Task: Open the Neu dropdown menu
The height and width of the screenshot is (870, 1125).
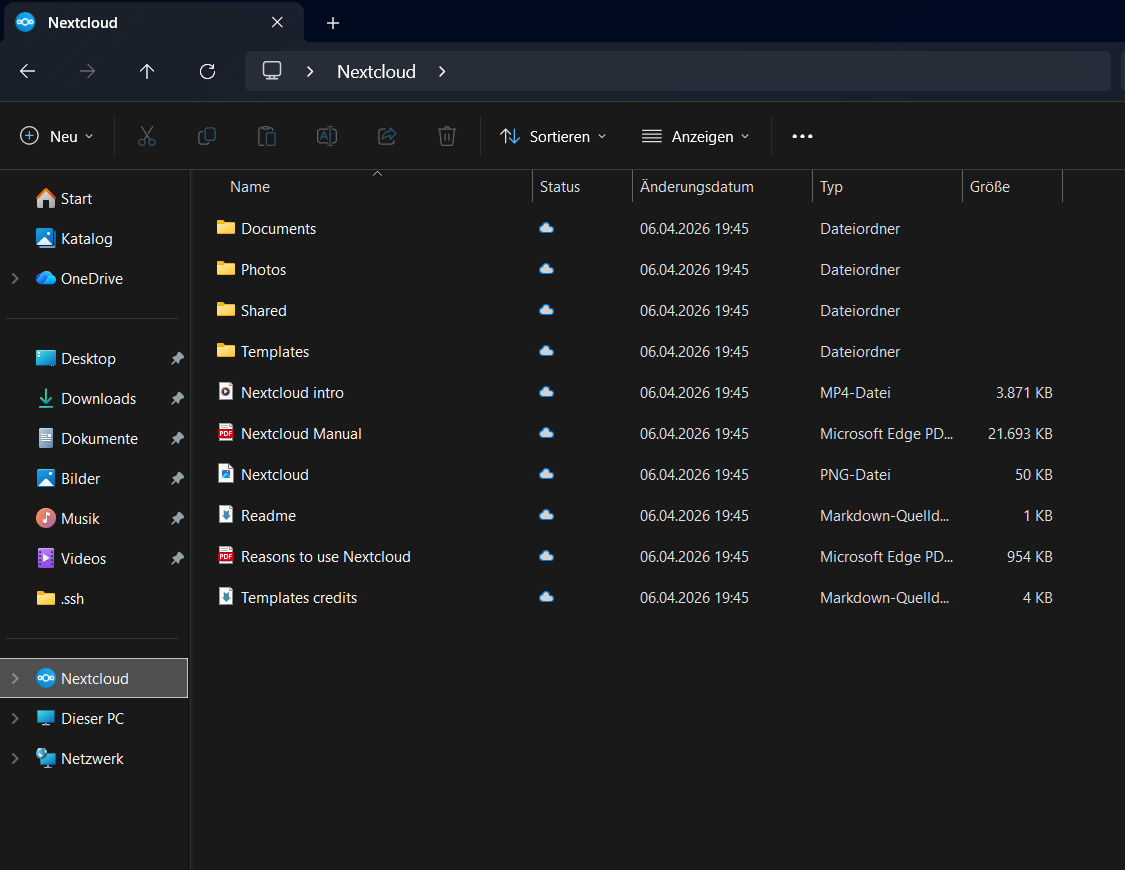Action: point(57,136)
